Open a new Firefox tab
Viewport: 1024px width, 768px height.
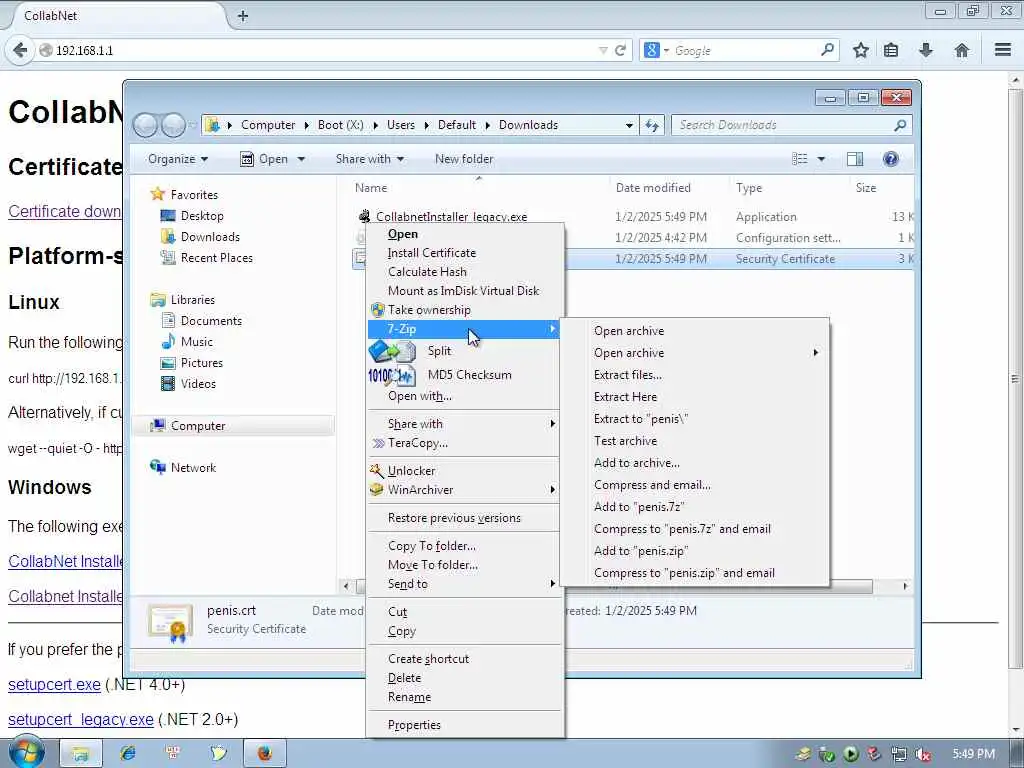click(x=243, y=16)
